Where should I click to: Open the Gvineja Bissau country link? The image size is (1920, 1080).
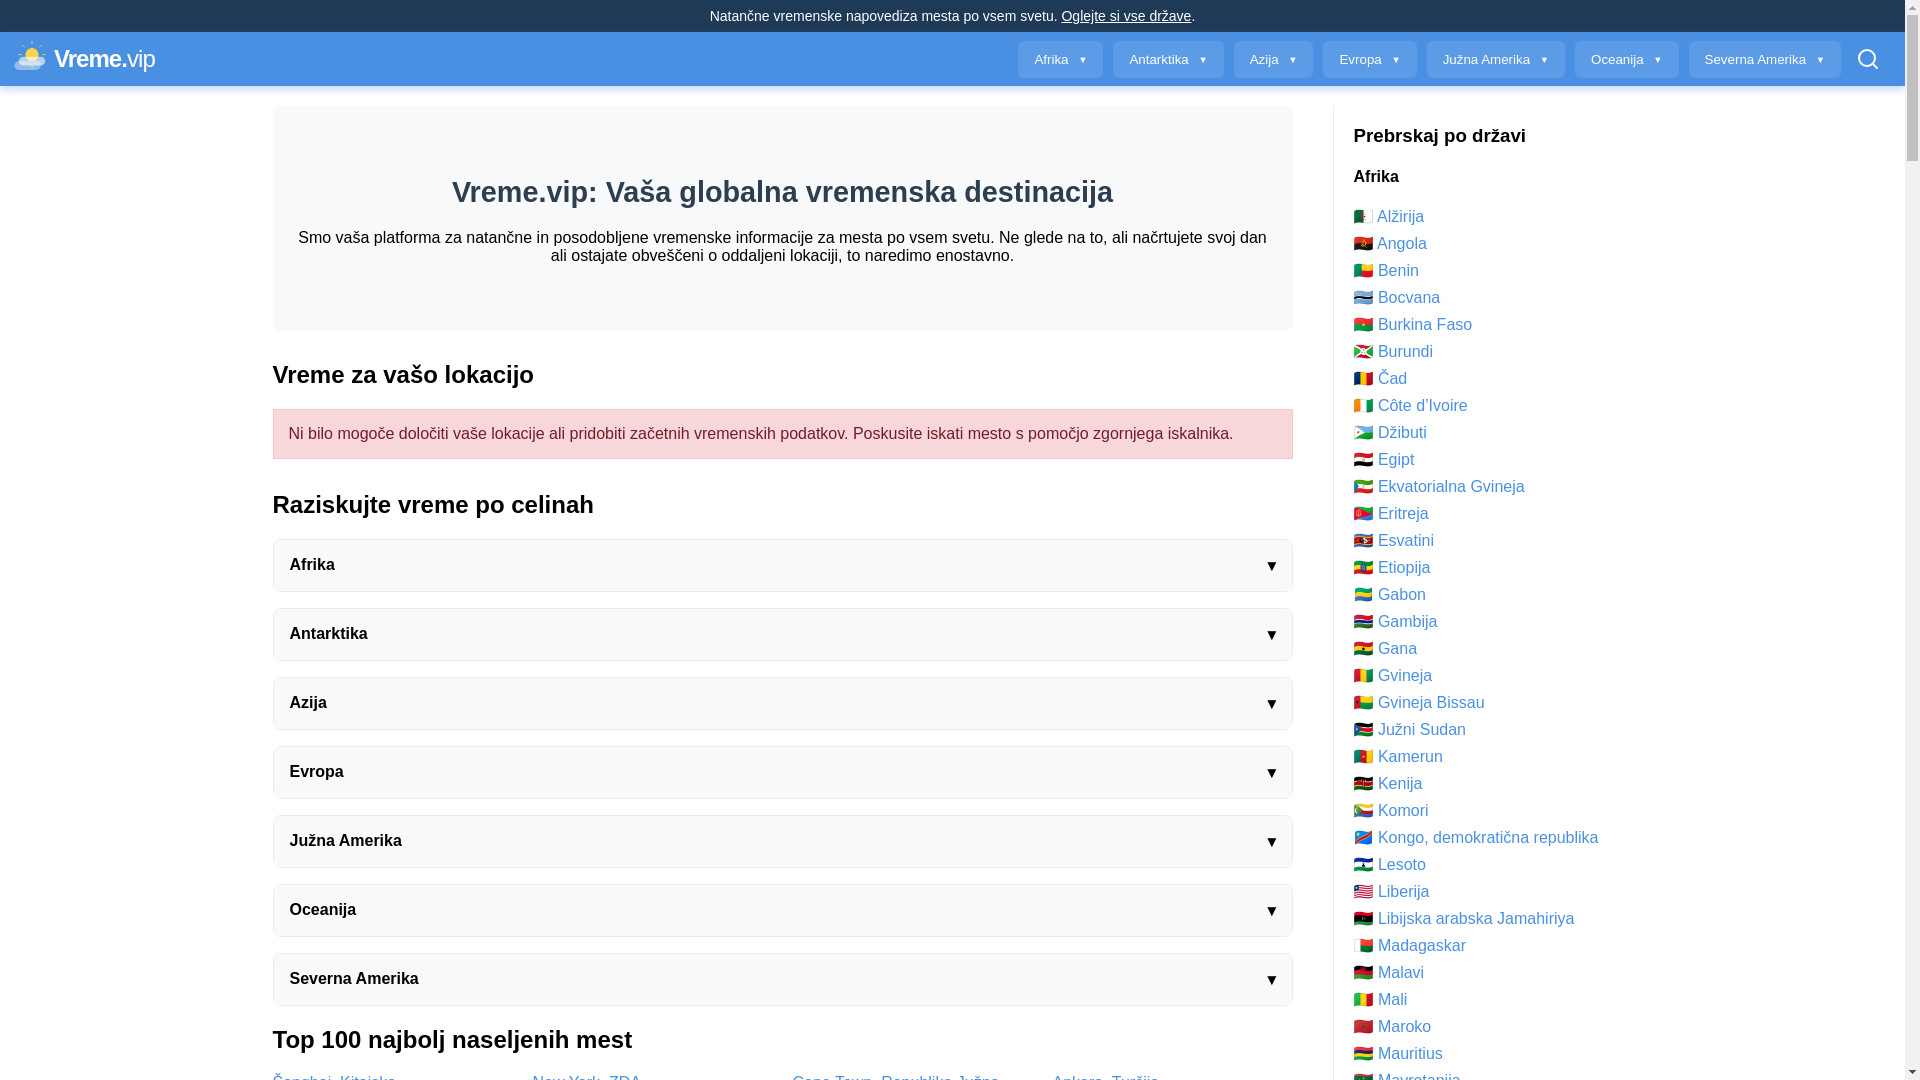pos(1431,703)
